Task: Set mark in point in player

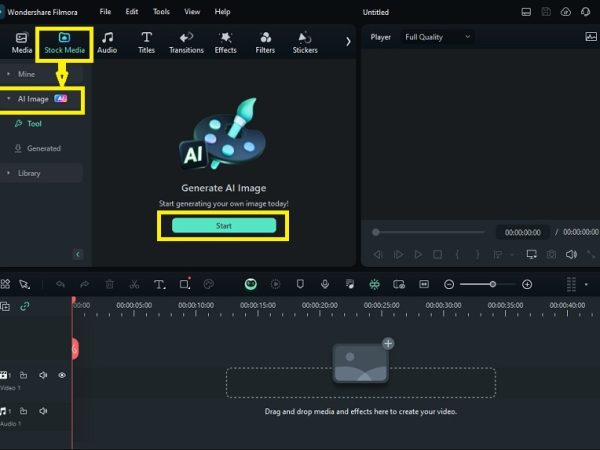Action: pyautogui.click(x=457, y=254)
